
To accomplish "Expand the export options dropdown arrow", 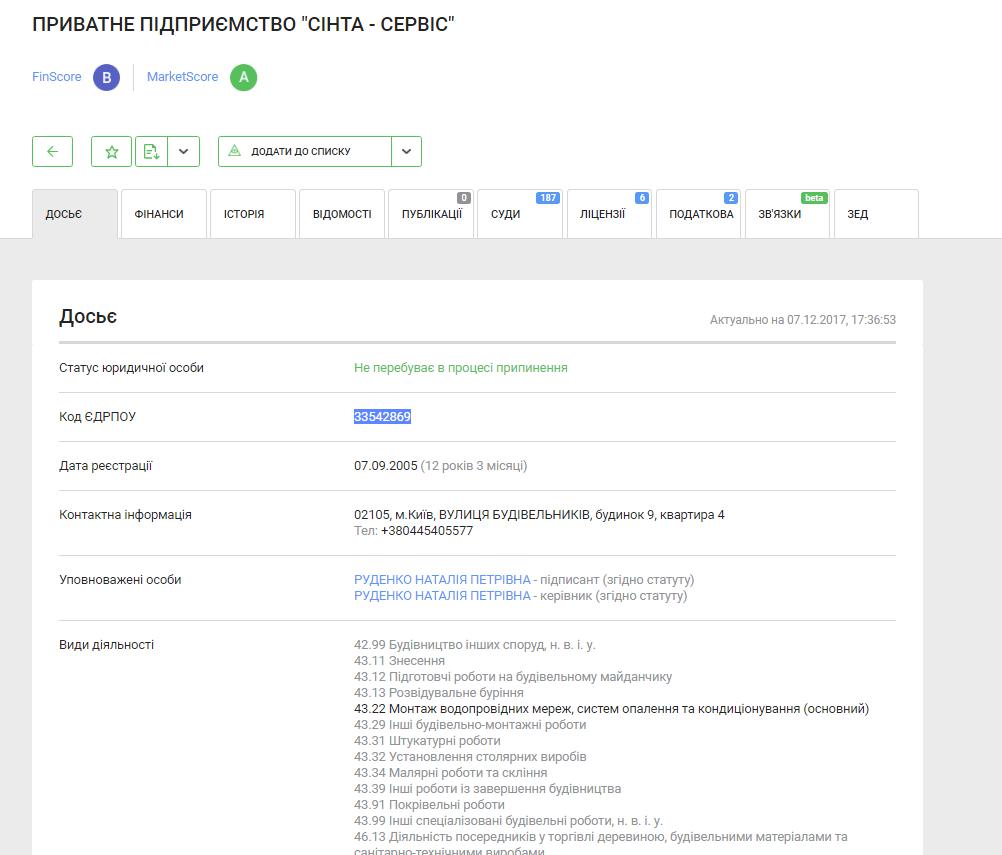I will click(x=183, y=151).
